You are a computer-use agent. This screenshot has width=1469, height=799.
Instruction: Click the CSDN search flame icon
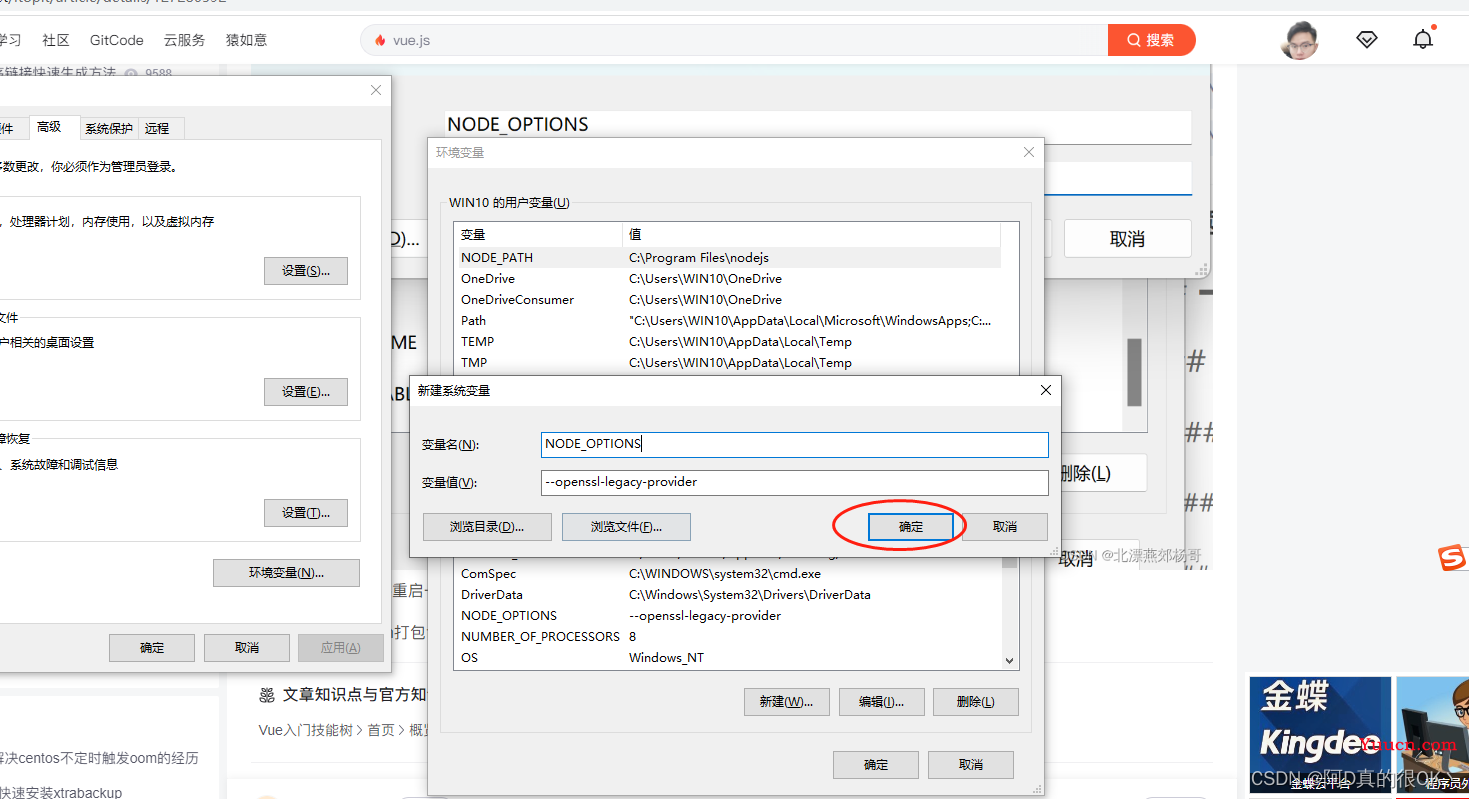click(x=380, y=41)
